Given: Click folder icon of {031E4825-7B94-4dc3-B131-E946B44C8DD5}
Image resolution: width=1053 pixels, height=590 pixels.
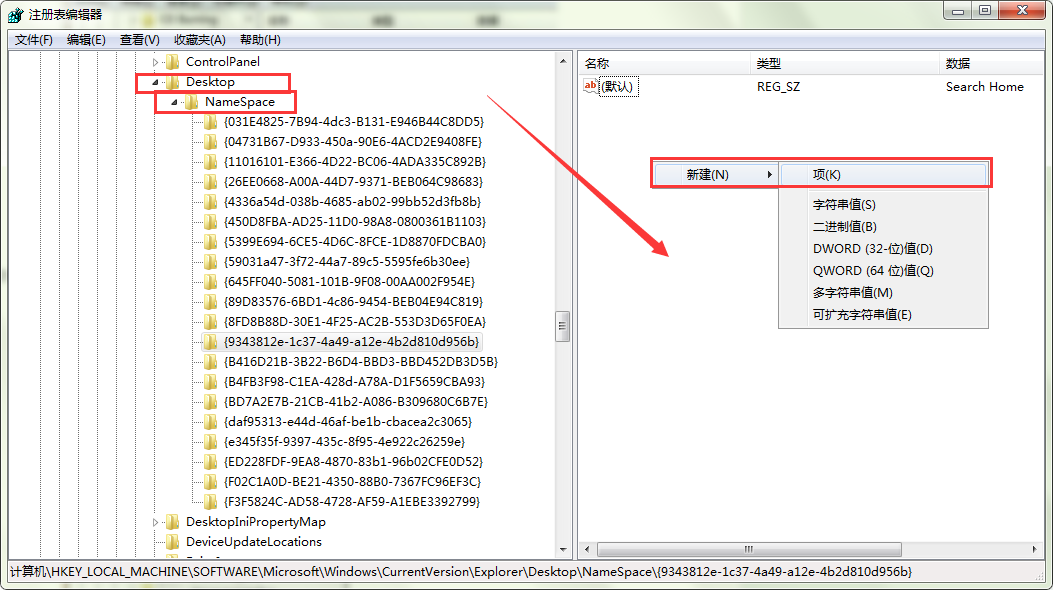Looking at the screenshot, I should point(210,122).
